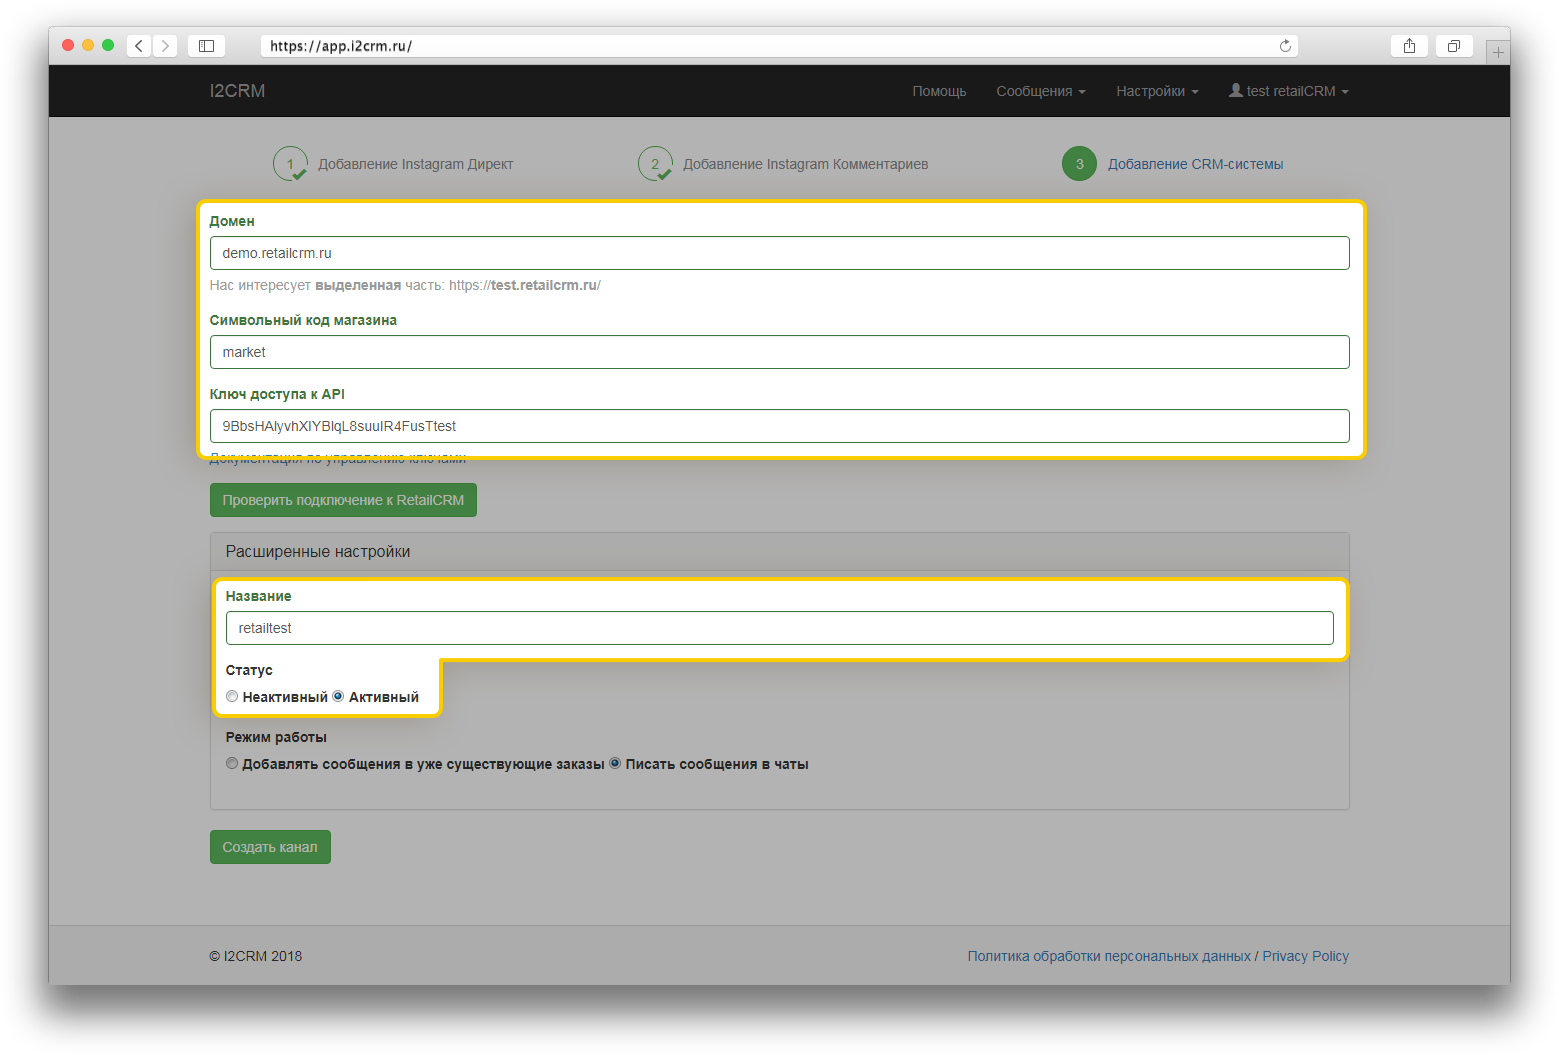1559x1055 pixels.
Task: Click the step 2 circle with checkmark
Action: tap(655, 164)
